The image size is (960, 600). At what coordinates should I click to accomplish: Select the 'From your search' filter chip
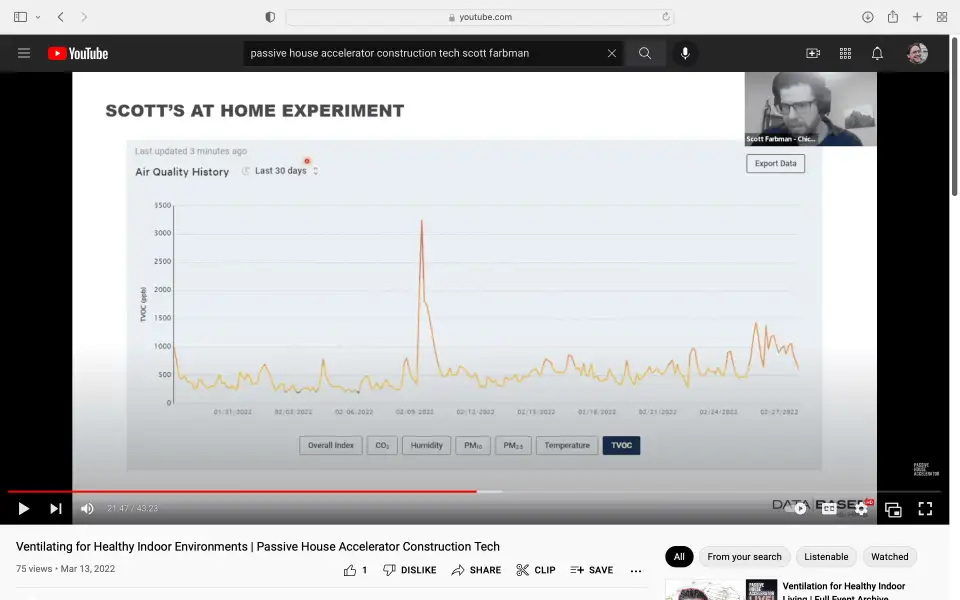(744, 557)
